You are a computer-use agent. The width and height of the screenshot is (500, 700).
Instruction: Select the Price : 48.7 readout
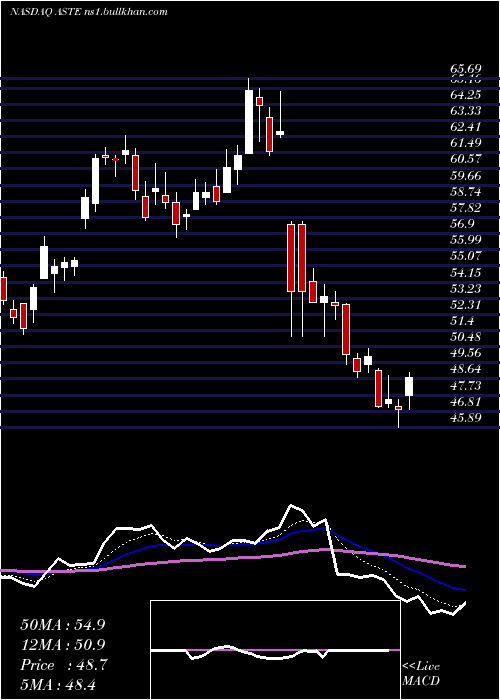click(x=63, y=665)
